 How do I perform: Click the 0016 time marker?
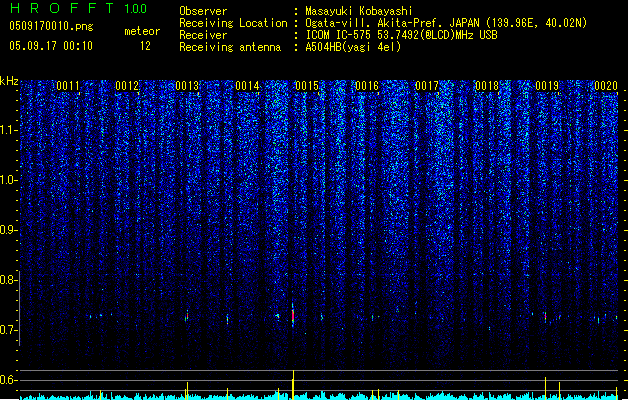[x=367, y=86]
